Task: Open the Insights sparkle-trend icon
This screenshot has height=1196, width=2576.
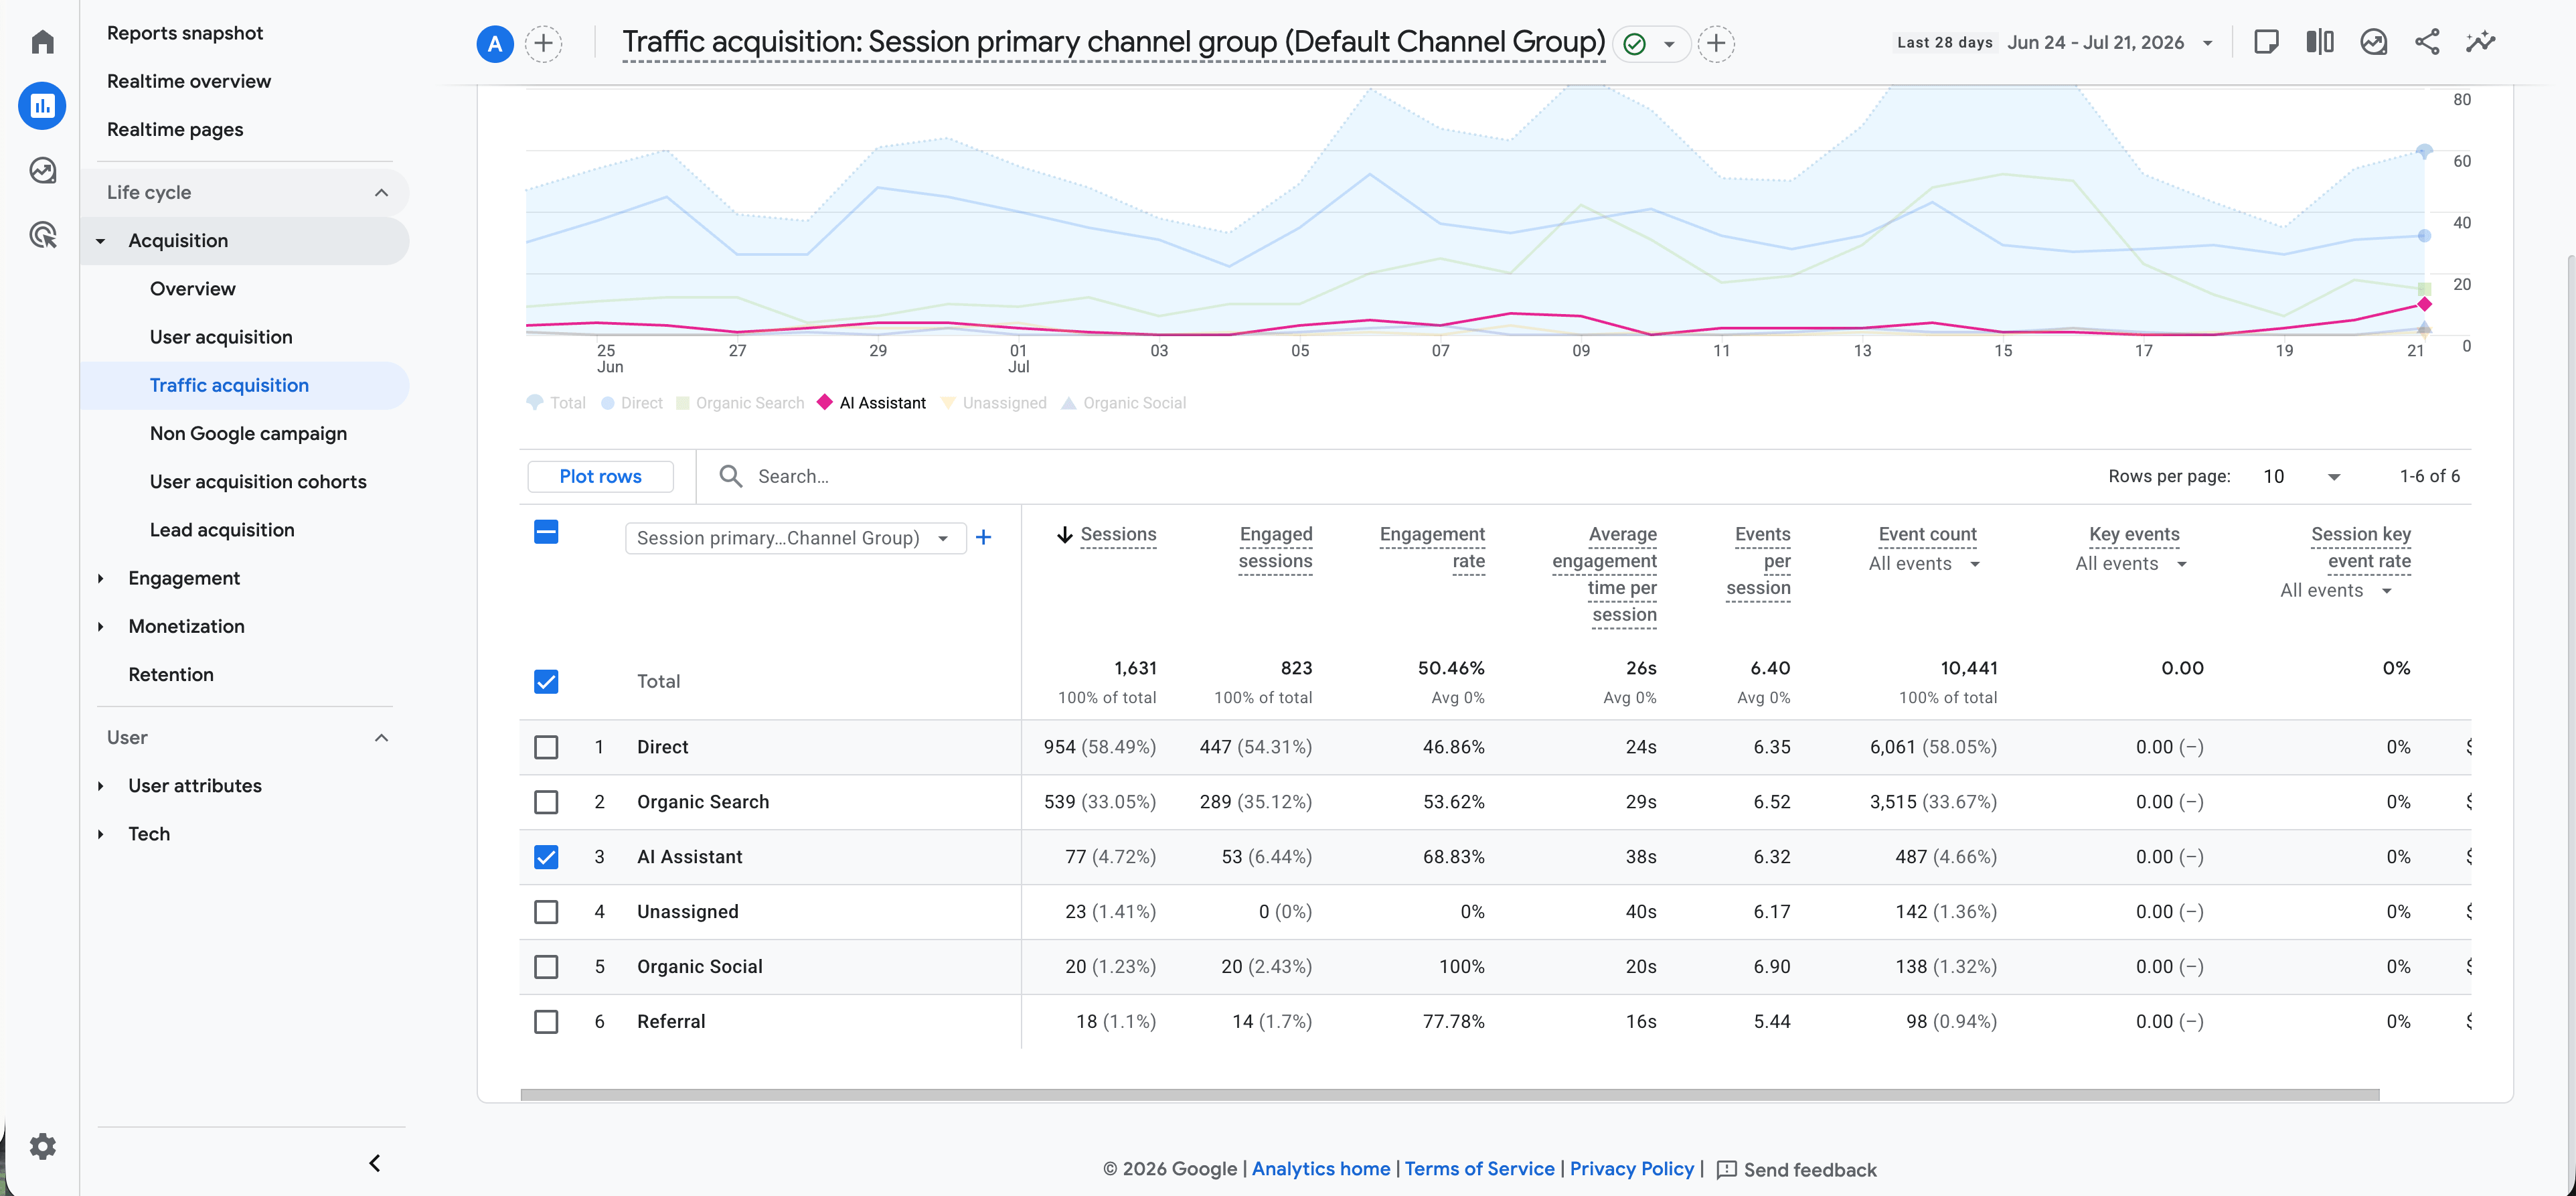Action: pyautogui.click(x=2480, y=42)
